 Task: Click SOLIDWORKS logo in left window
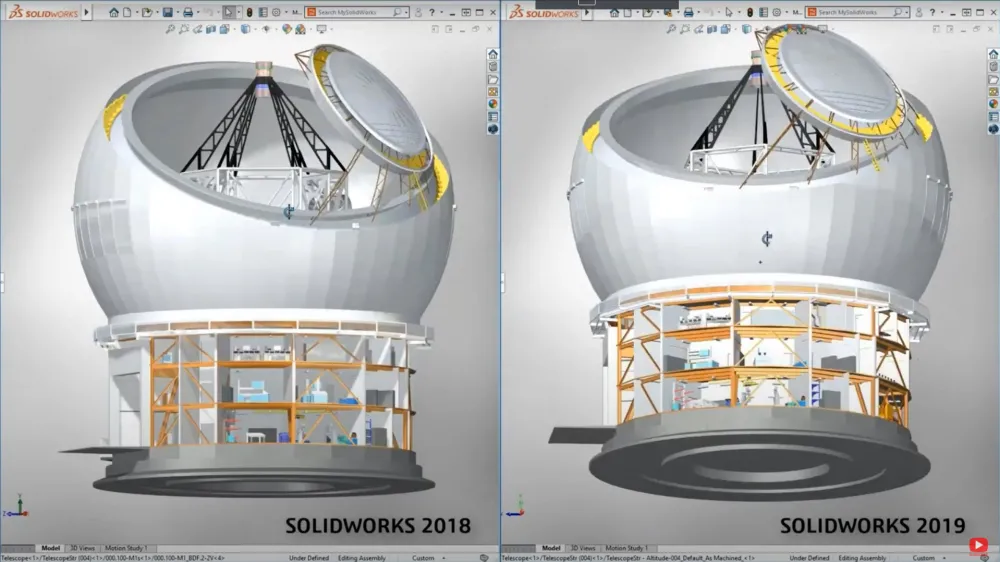coord(43,12)
